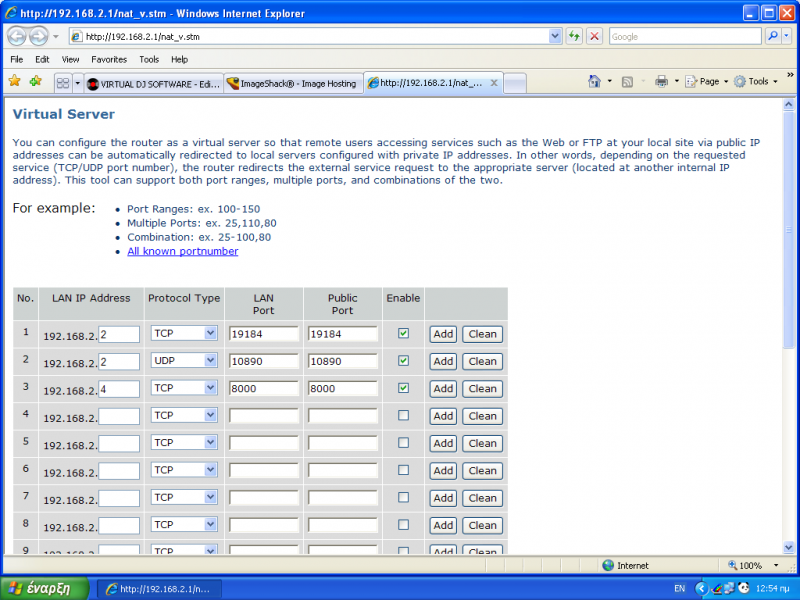Click the search magnifier icon
The height and width of the screenshot is (600, 800).
tap(773, 36)
